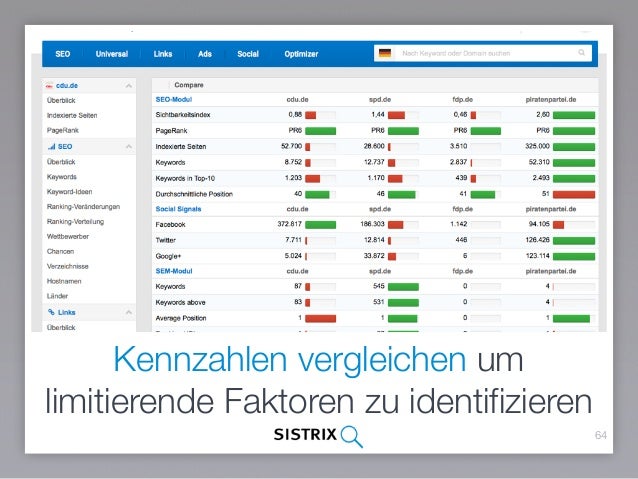Click the value 33.872 in Google+ row
638x479 pixels.
374,256
